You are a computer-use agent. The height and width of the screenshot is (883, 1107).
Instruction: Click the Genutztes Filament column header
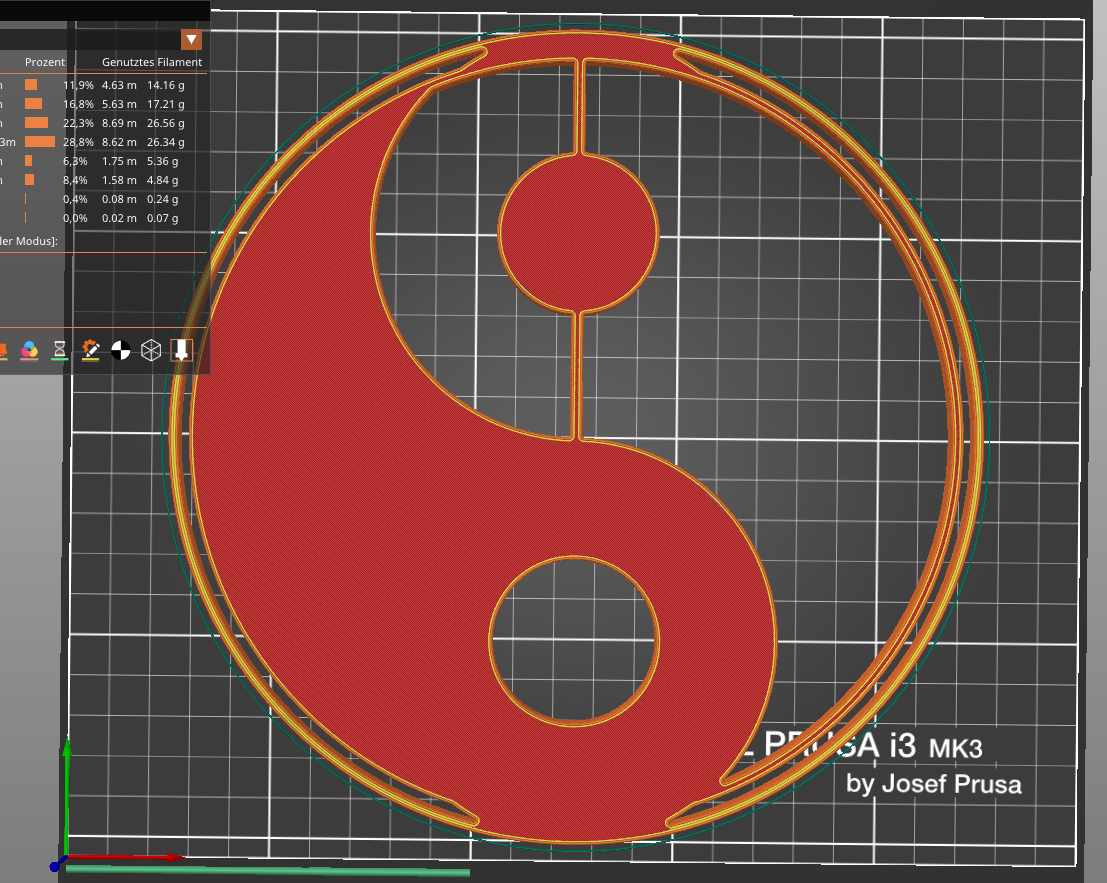point(152,62)
